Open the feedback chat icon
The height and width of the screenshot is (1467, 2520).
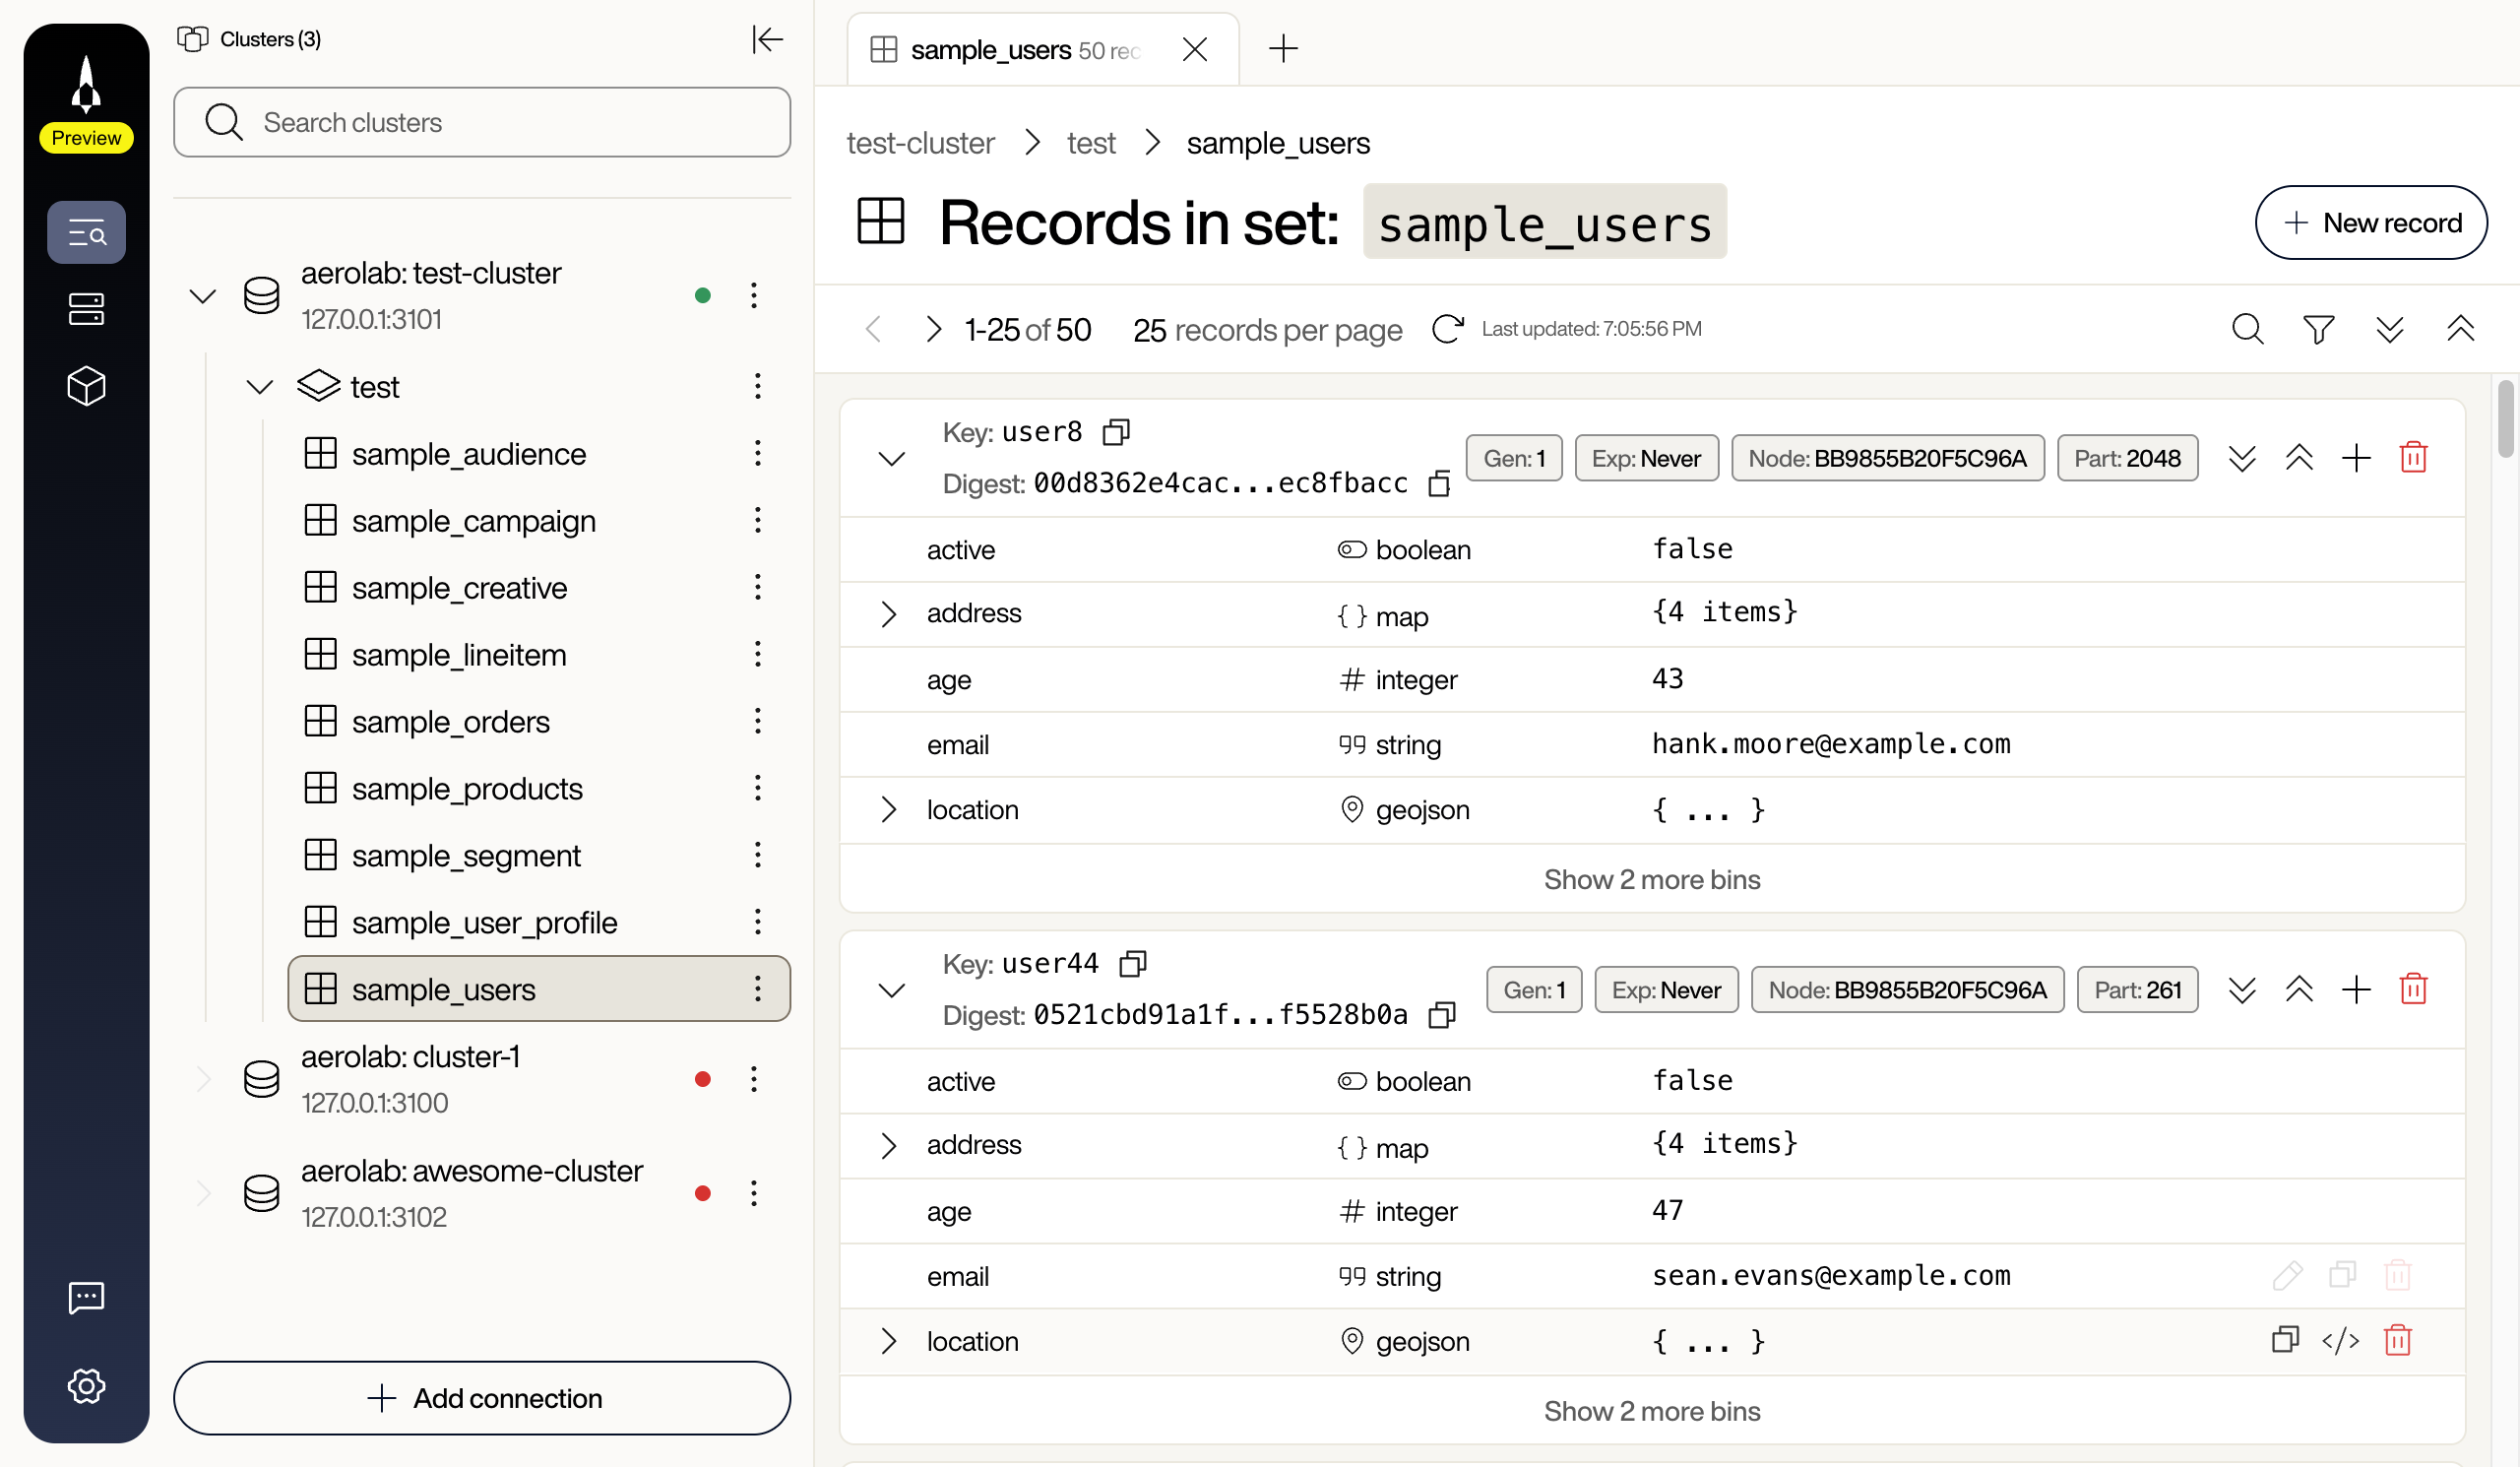pyautogui.click(x=86, y=1298)
